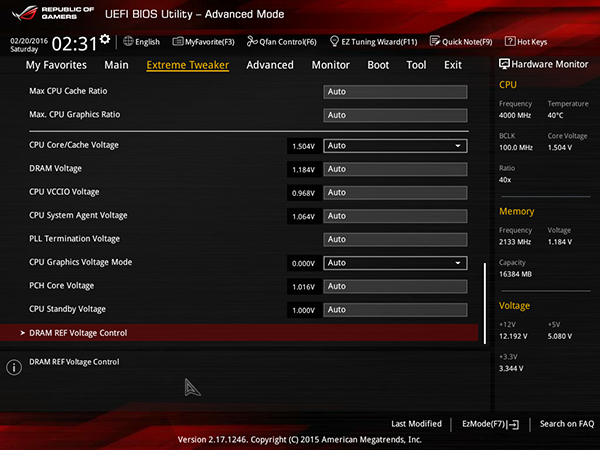Open Quick Note pencil icon
600x450 pixels.
click(434, 41)
